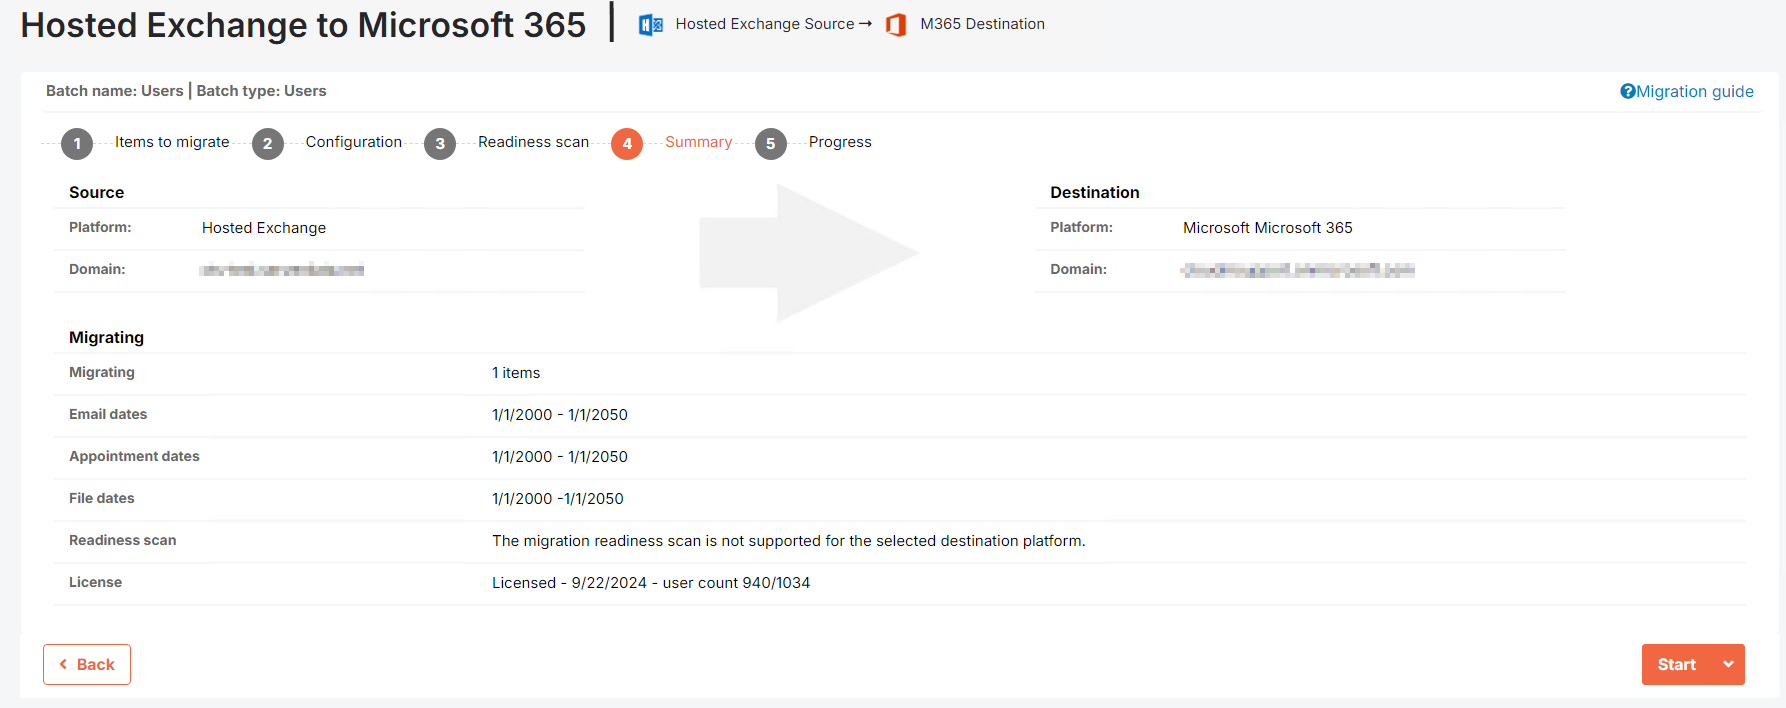Click the Hosted Exchange to Microsoft 365 title
Screen dimensions: 1786x708
pyautogui.click(x=303, y=25)
